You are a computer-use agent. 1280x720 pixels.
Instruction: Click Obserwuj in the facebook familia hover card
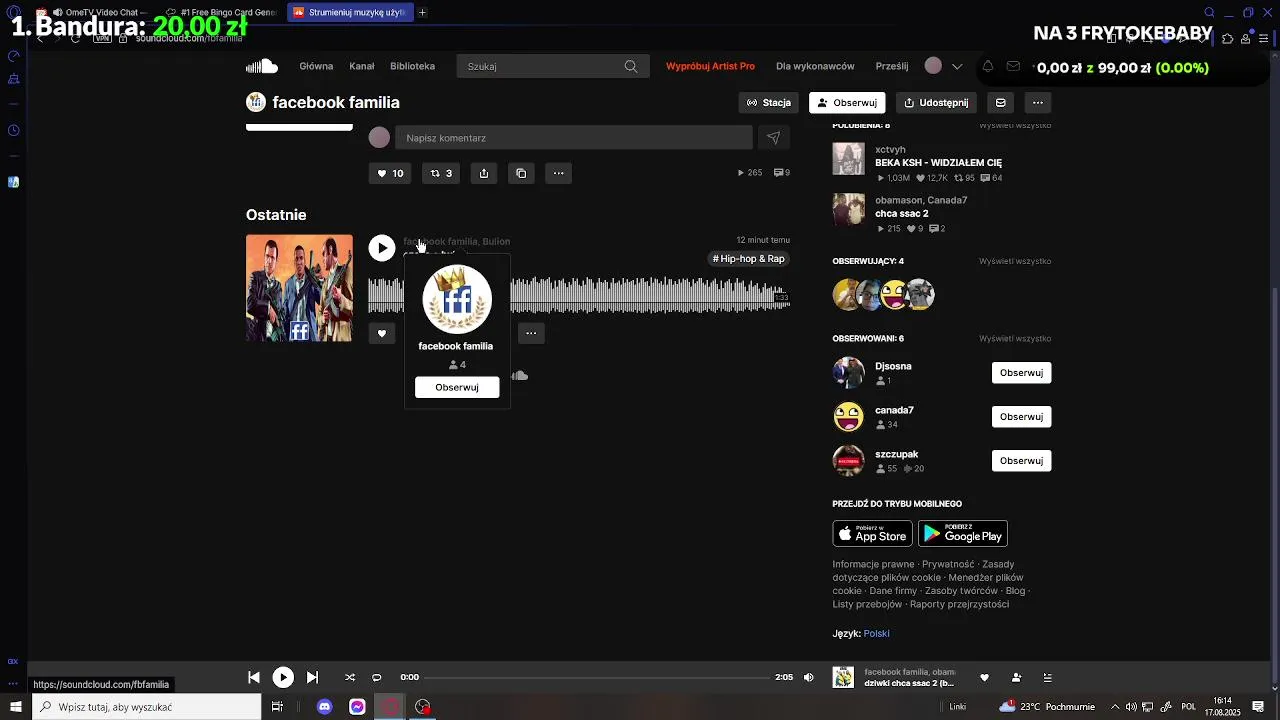coord(457,387)
